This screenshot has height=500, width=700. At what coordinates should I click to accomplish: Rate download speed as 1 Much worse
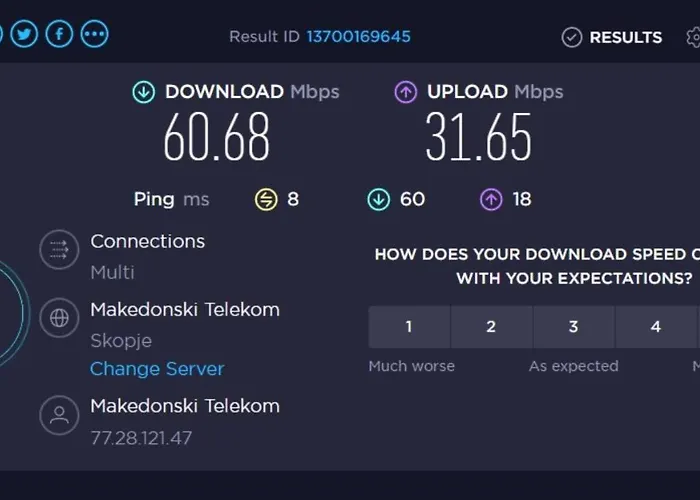pos(409,327)
